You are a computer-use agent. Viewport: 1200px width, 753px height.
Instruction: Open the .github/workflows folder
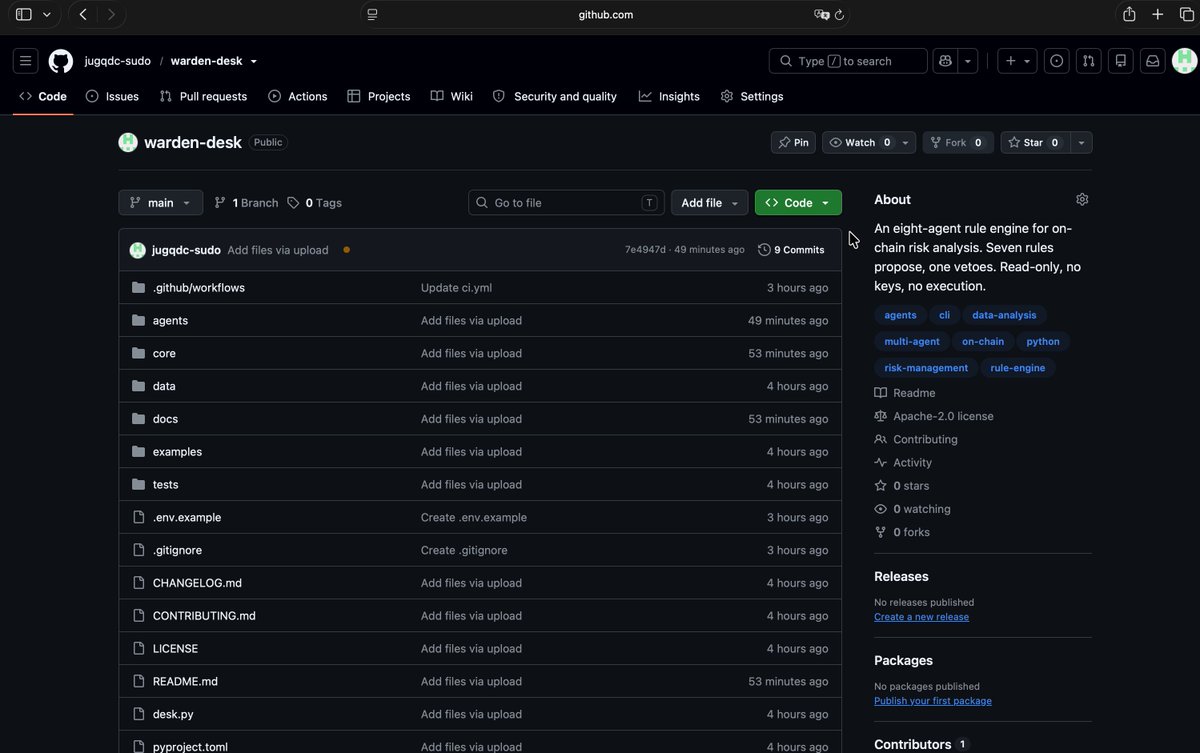(x=199, y=288)
